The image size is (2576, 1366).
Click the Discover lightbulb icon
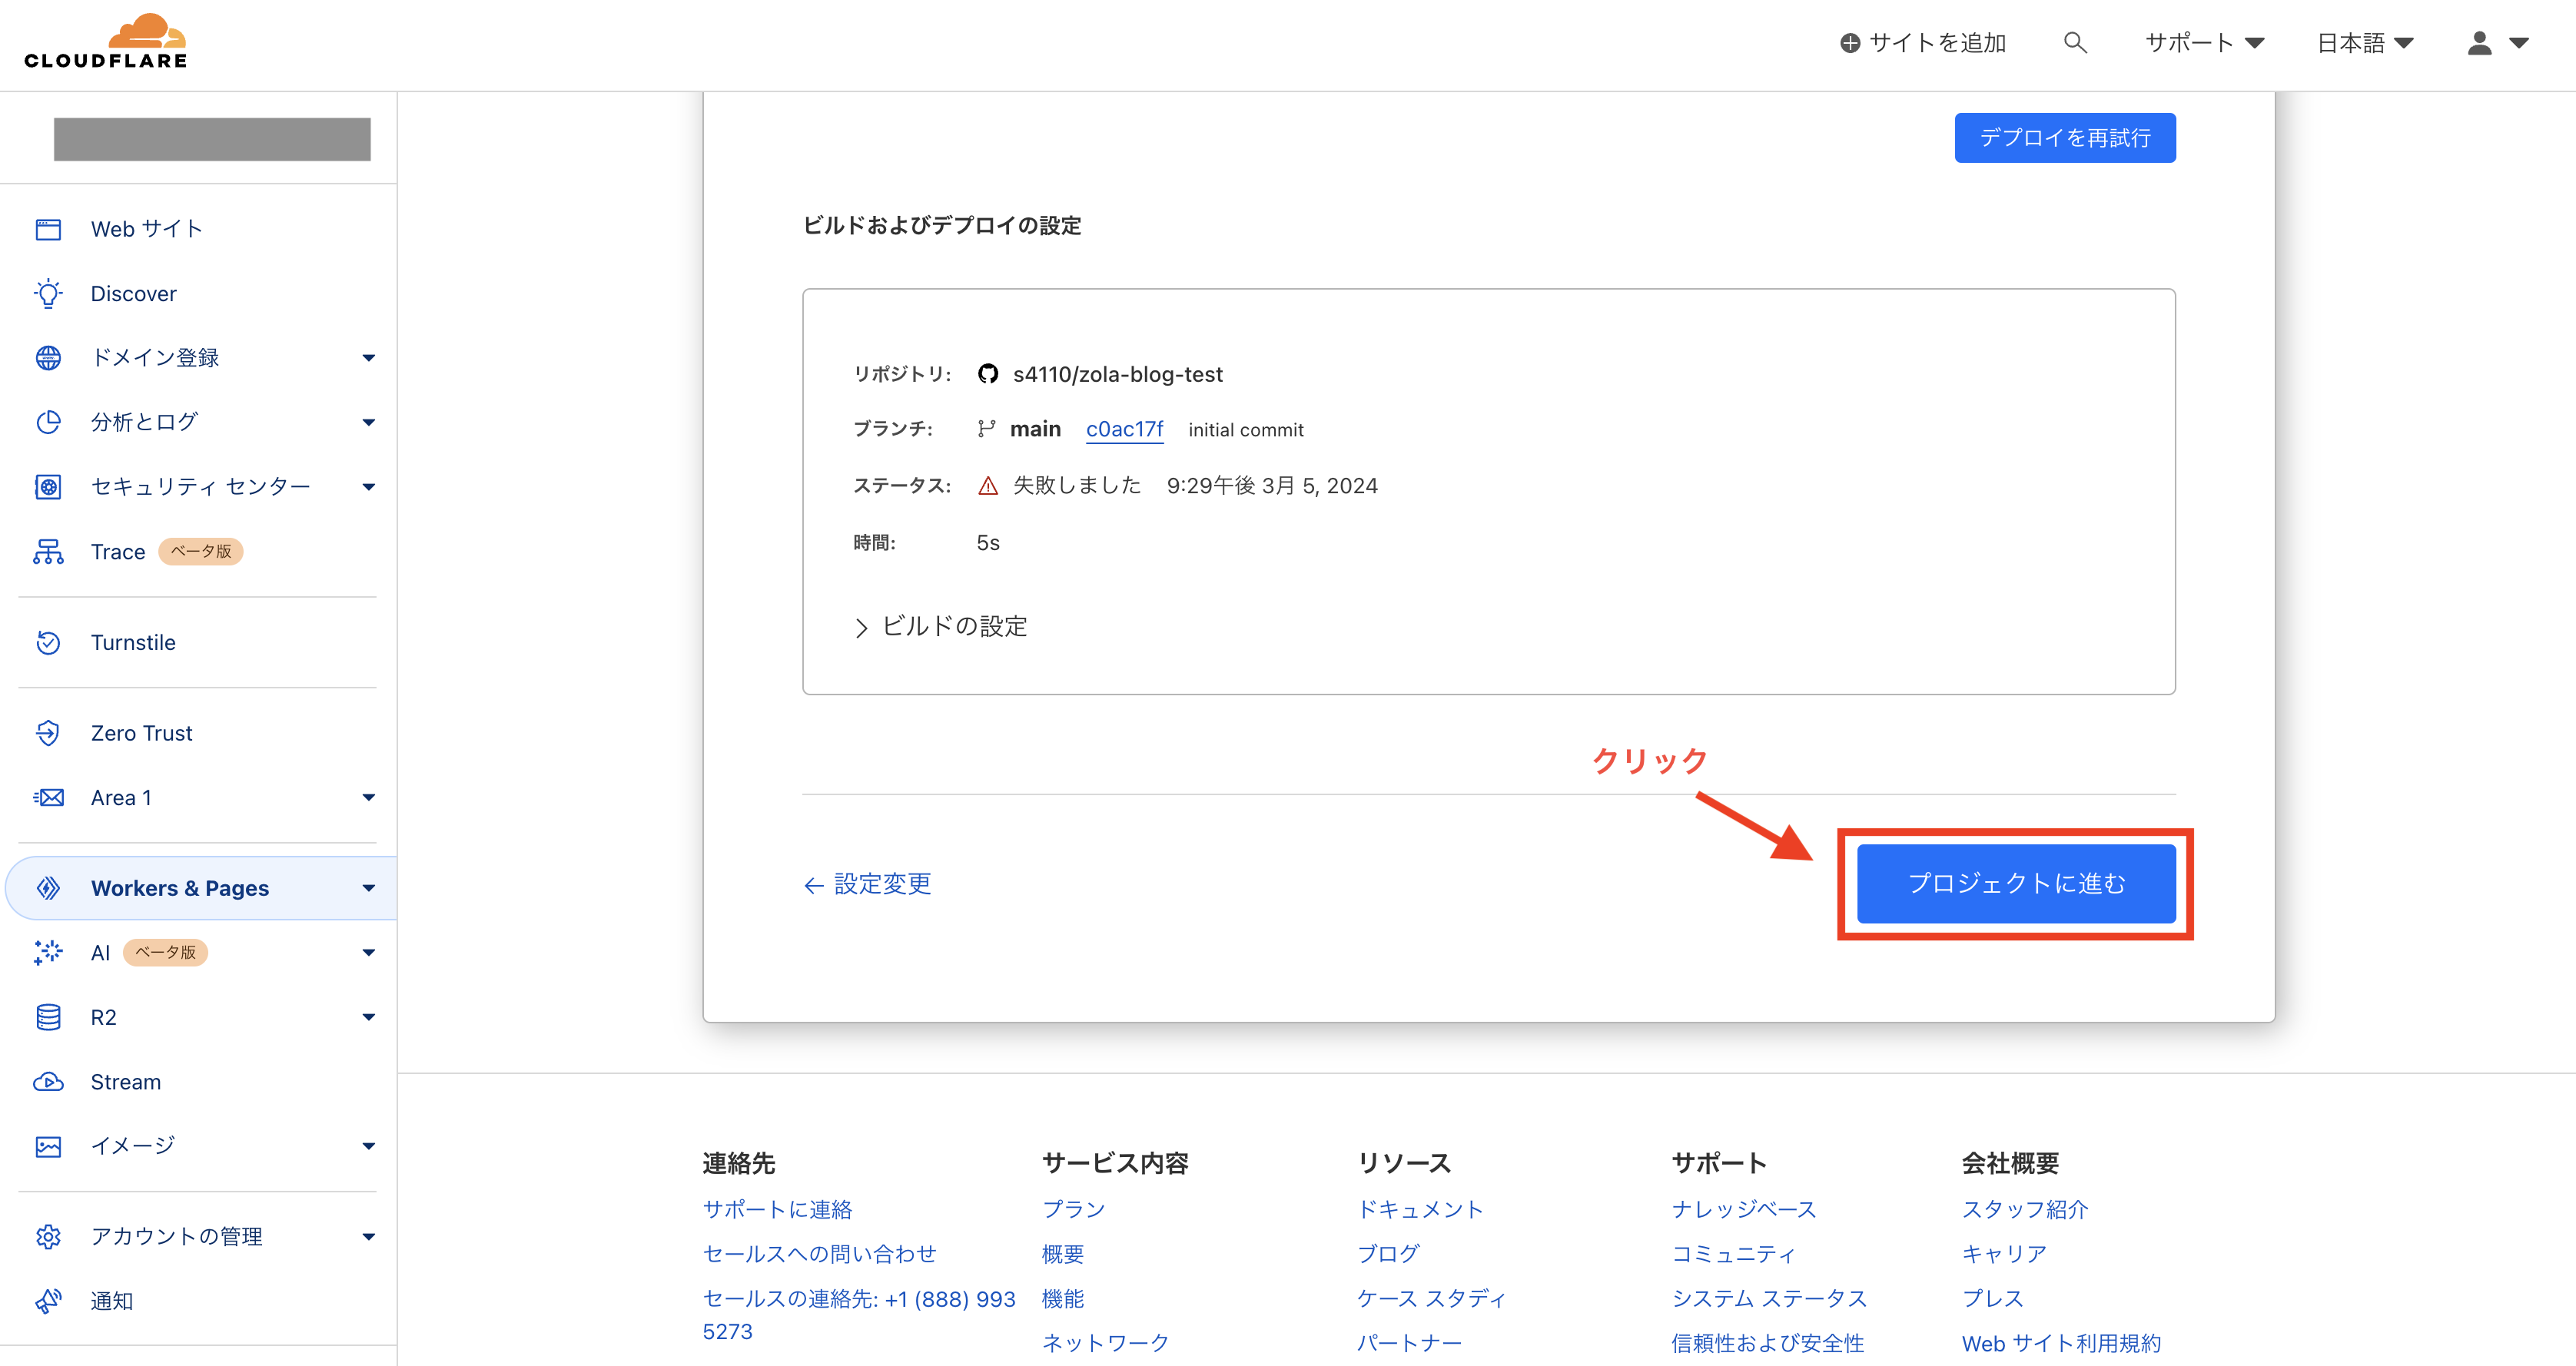[x=48, y=293]
